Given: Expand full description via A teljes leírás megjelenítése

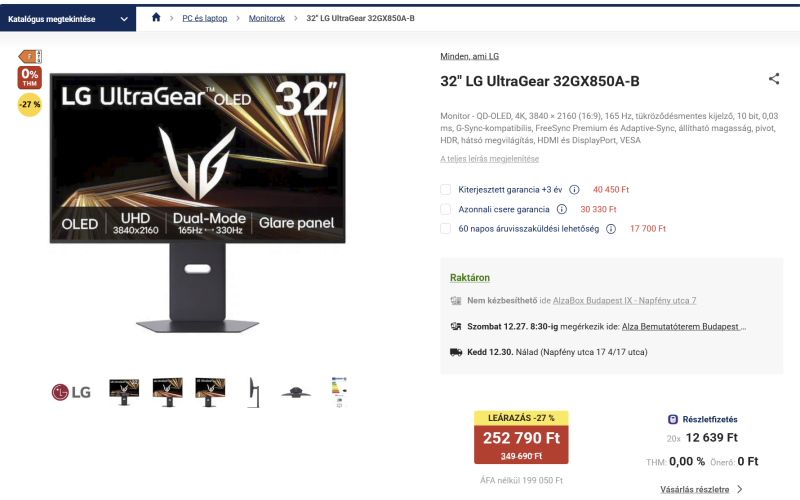Looking at the screenshot, I should coord(489,159).
